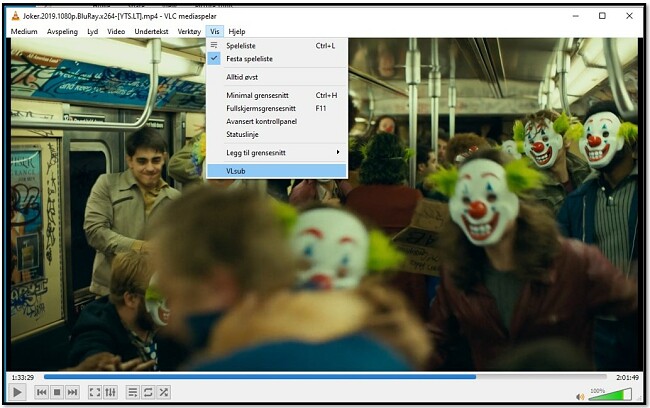
Task: Open the Lyd menu
Action: pyautogui.click(x=92, y=32)
